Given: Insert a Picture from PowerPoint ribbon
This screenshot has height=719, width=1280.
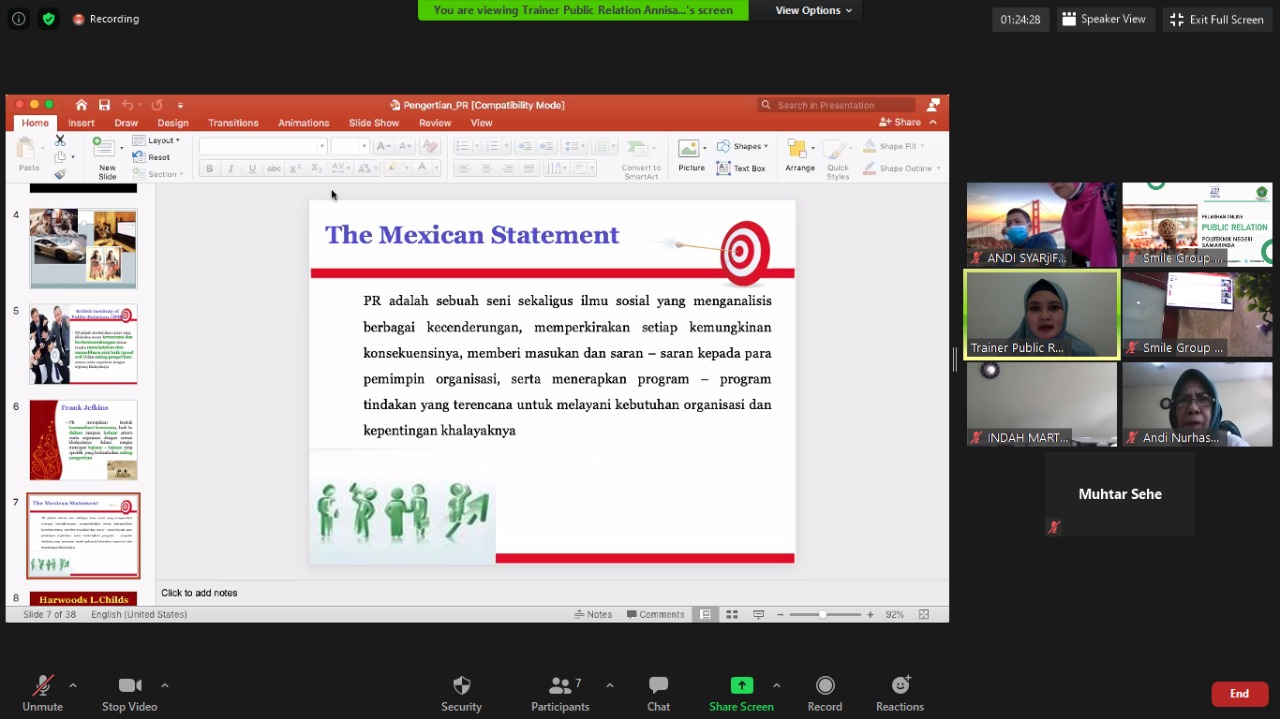Looking at the screenshot, I should (690, 154).
